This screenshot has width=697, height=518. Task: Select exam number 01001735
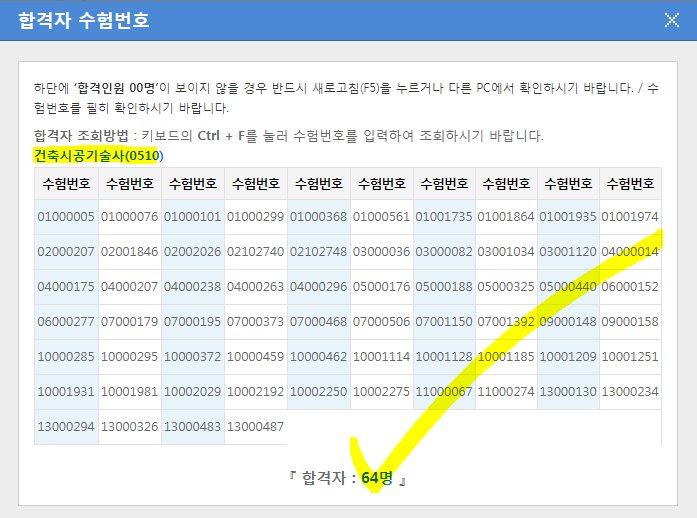pos(444,217)
